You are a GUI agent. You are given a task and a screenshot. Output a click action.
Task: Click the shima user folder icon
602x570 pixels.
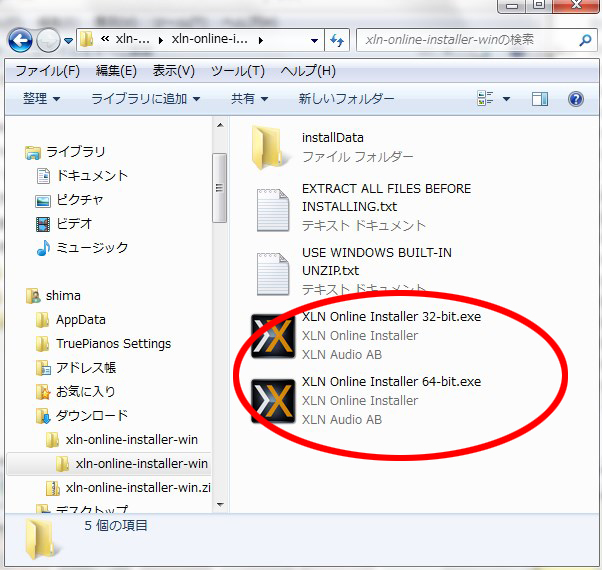33,296
